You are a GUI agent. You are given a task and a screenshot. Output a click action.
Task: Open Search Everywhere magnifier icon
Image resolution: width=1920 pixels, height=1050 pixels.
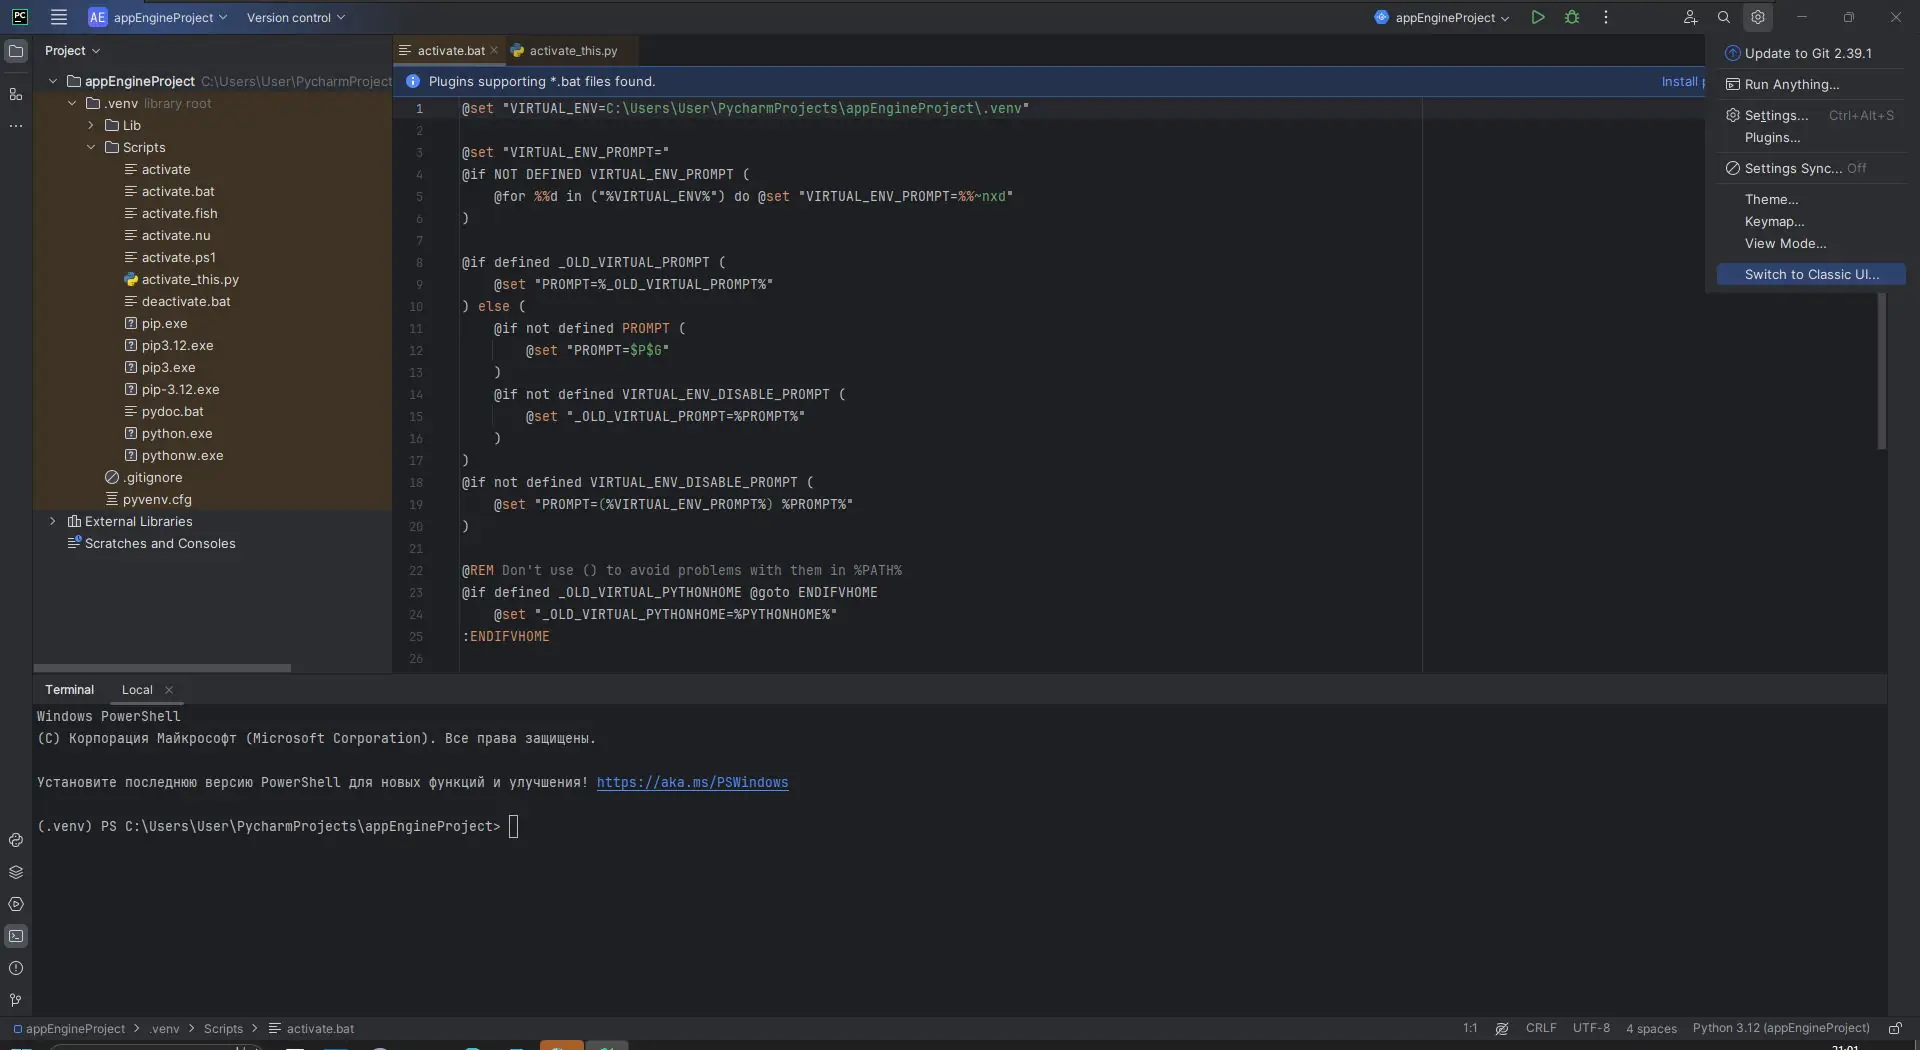click(1724, 17)
